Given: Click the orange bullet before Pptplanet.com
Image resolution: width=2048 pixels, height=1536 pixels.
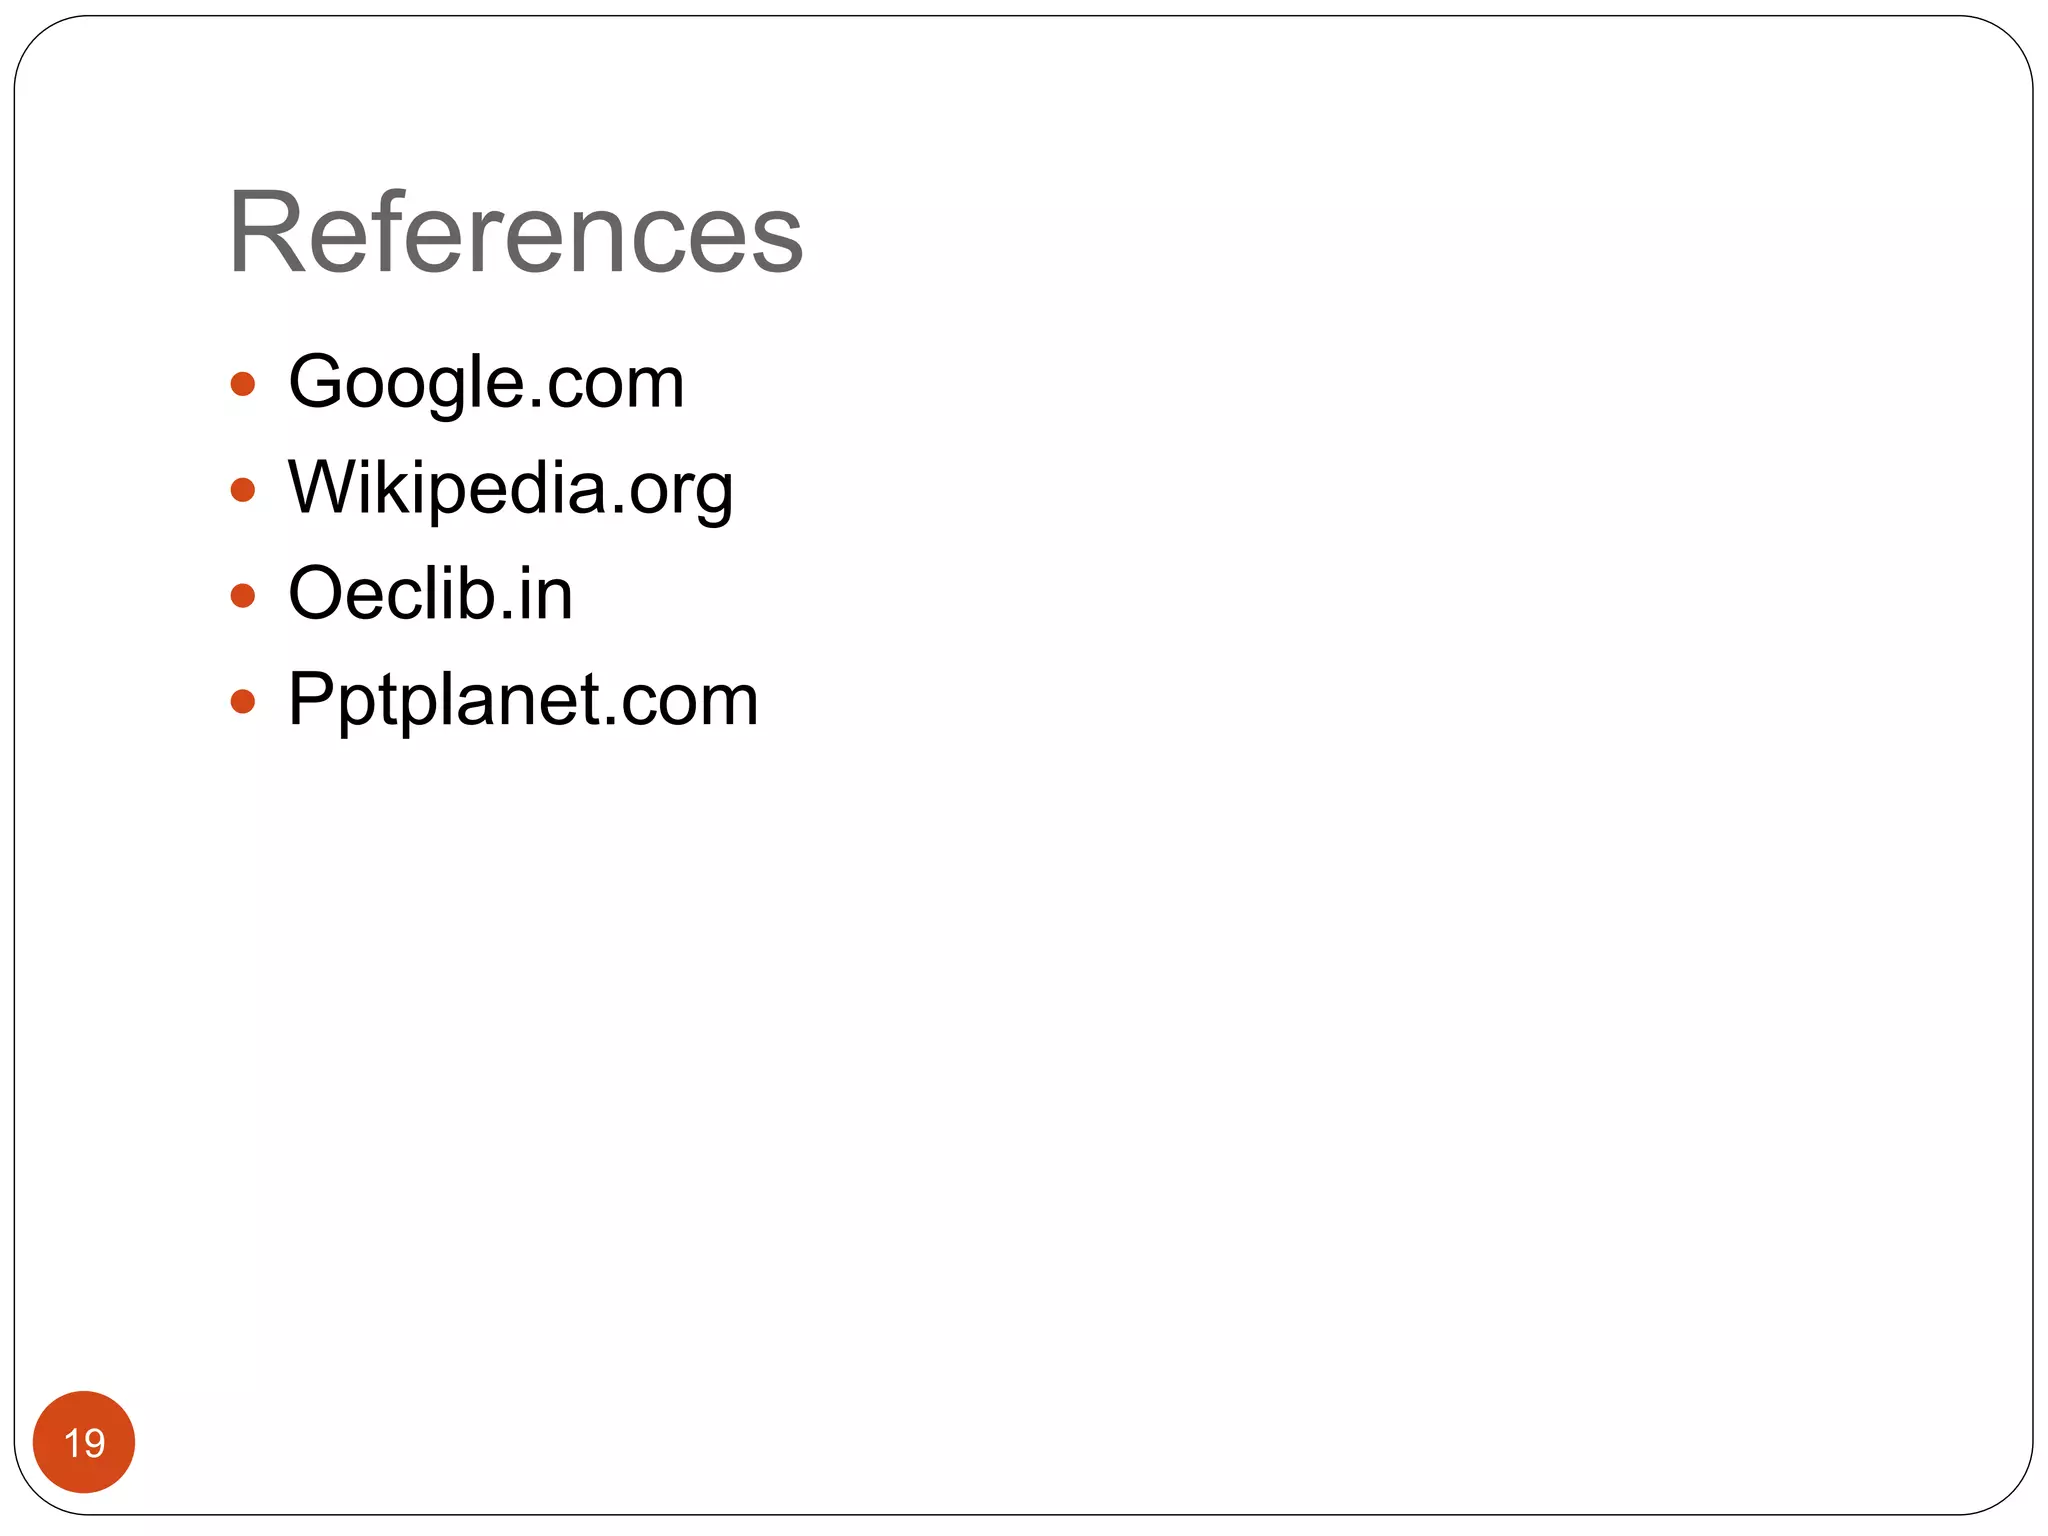Looking at the screenshot, I should pyautogui.click(x=242, y=701).
